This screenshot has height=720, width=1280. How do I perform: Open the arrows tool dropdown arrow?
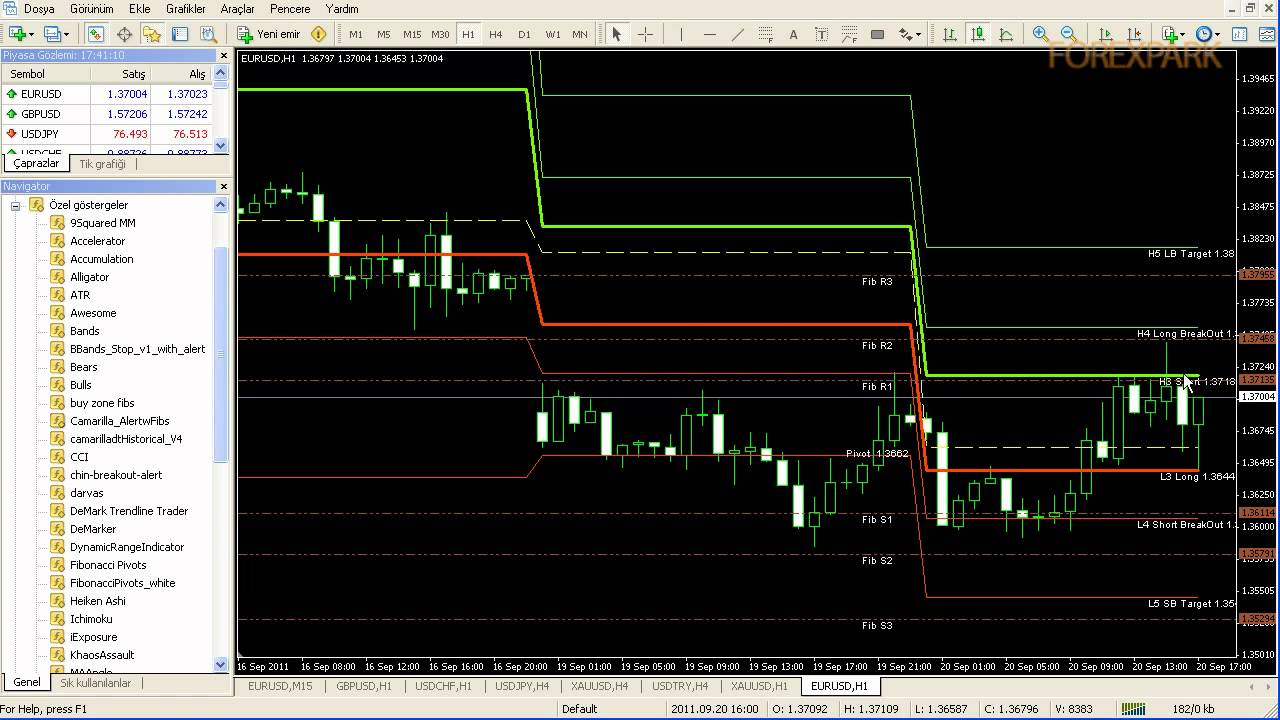917,34
